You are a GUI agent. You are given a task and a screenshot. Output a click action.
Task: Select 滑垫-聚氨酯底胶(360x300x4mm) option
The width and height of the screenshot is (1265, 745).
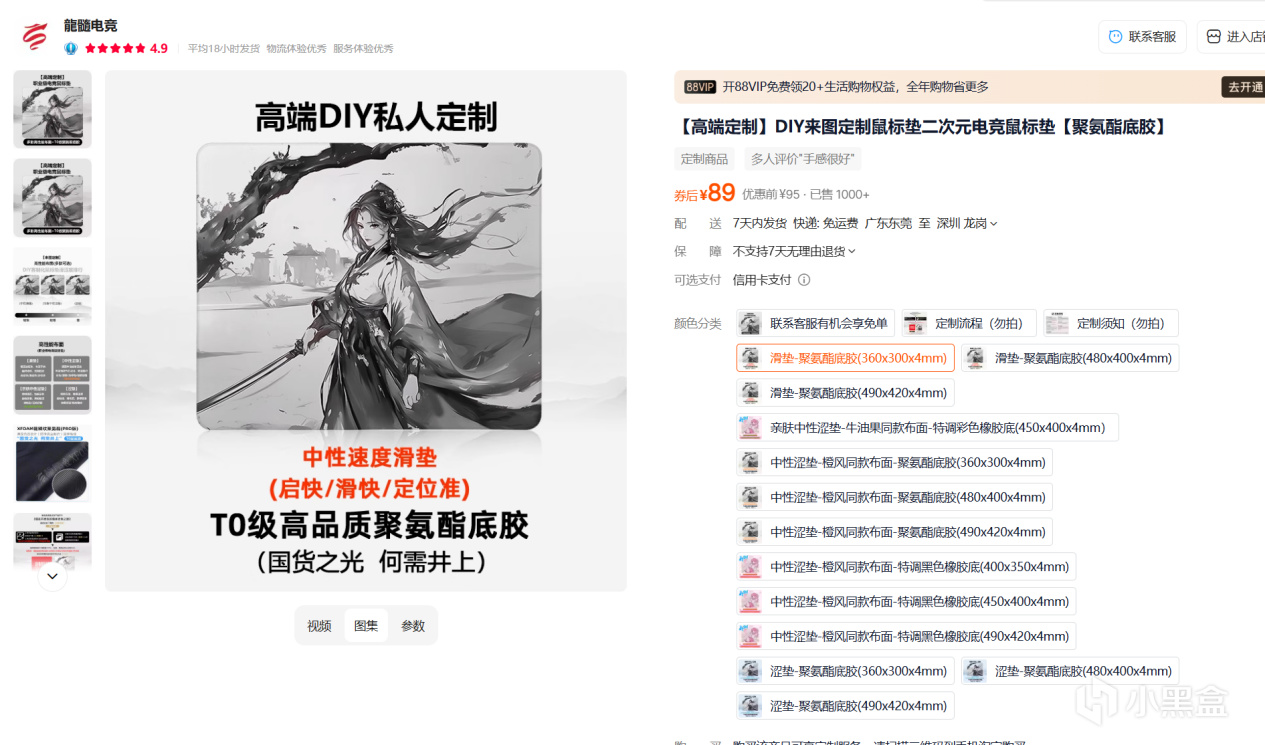(x=845, y=358)
